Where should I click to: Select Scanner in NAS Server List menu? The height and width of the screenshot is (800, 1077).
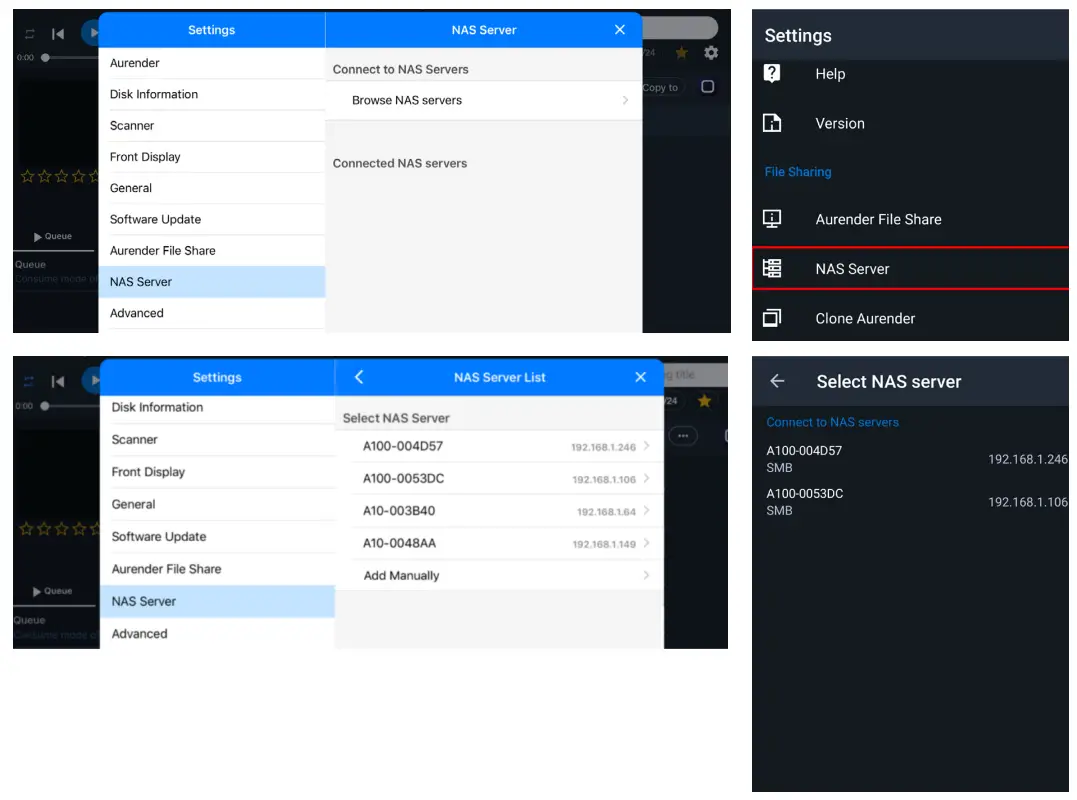point(217,439)
